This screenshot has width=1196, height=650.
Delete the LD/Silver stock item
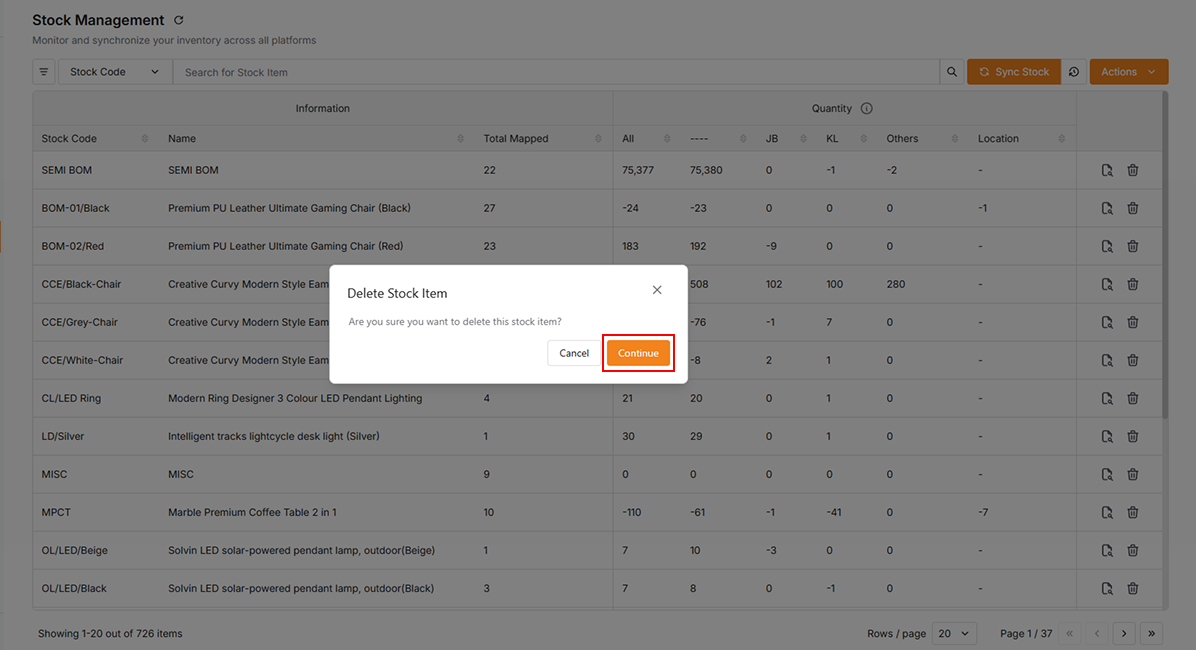click(x=1133, y=436)
